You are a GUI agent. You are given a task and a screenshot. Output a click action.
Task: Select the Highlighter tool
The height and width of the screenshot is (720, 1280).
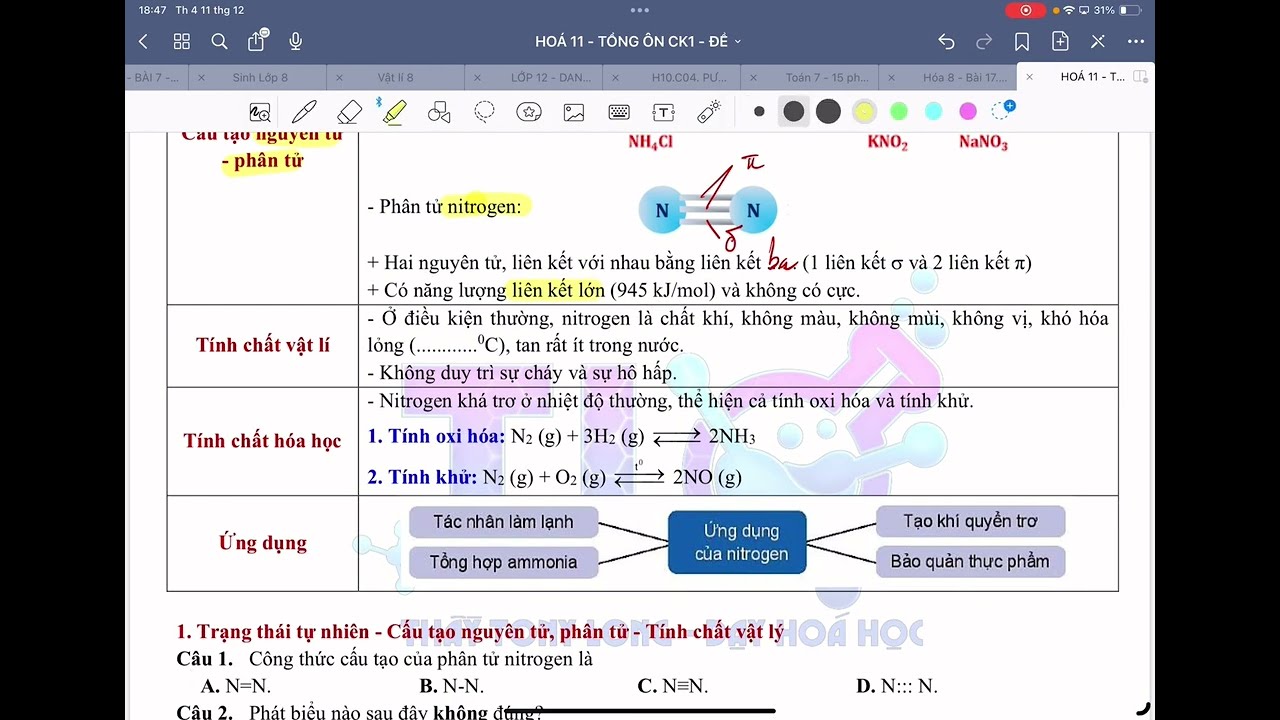(394, 112)
